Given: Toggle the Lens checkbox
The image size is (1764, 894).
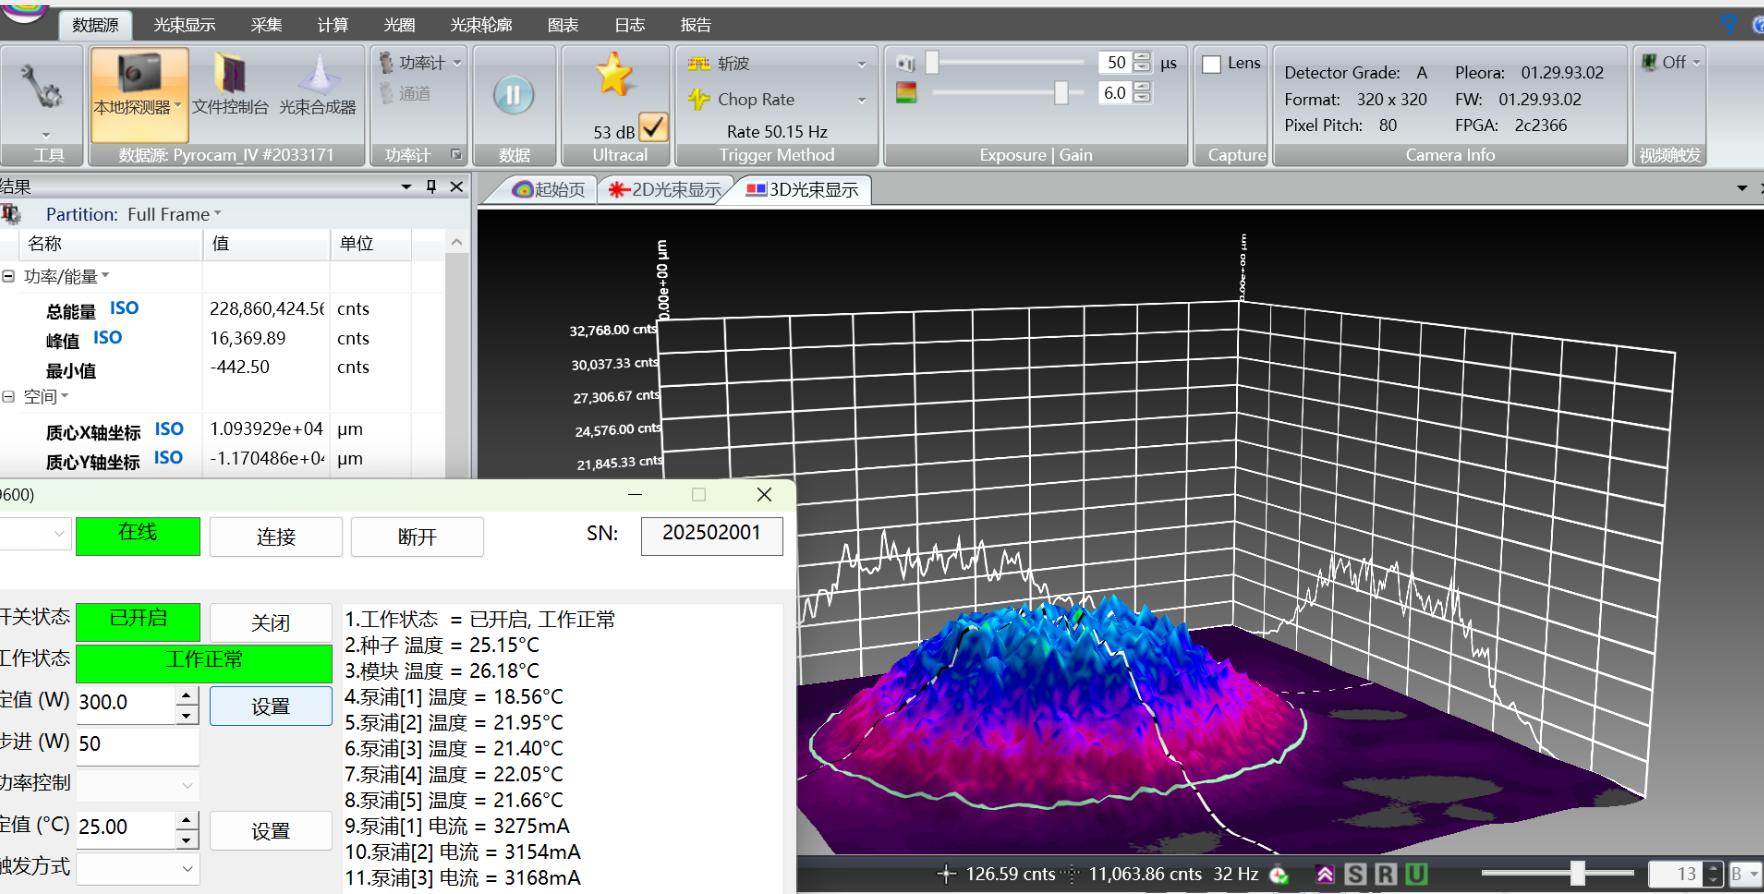Looking at the screenshot, I should click(1212, 64).
